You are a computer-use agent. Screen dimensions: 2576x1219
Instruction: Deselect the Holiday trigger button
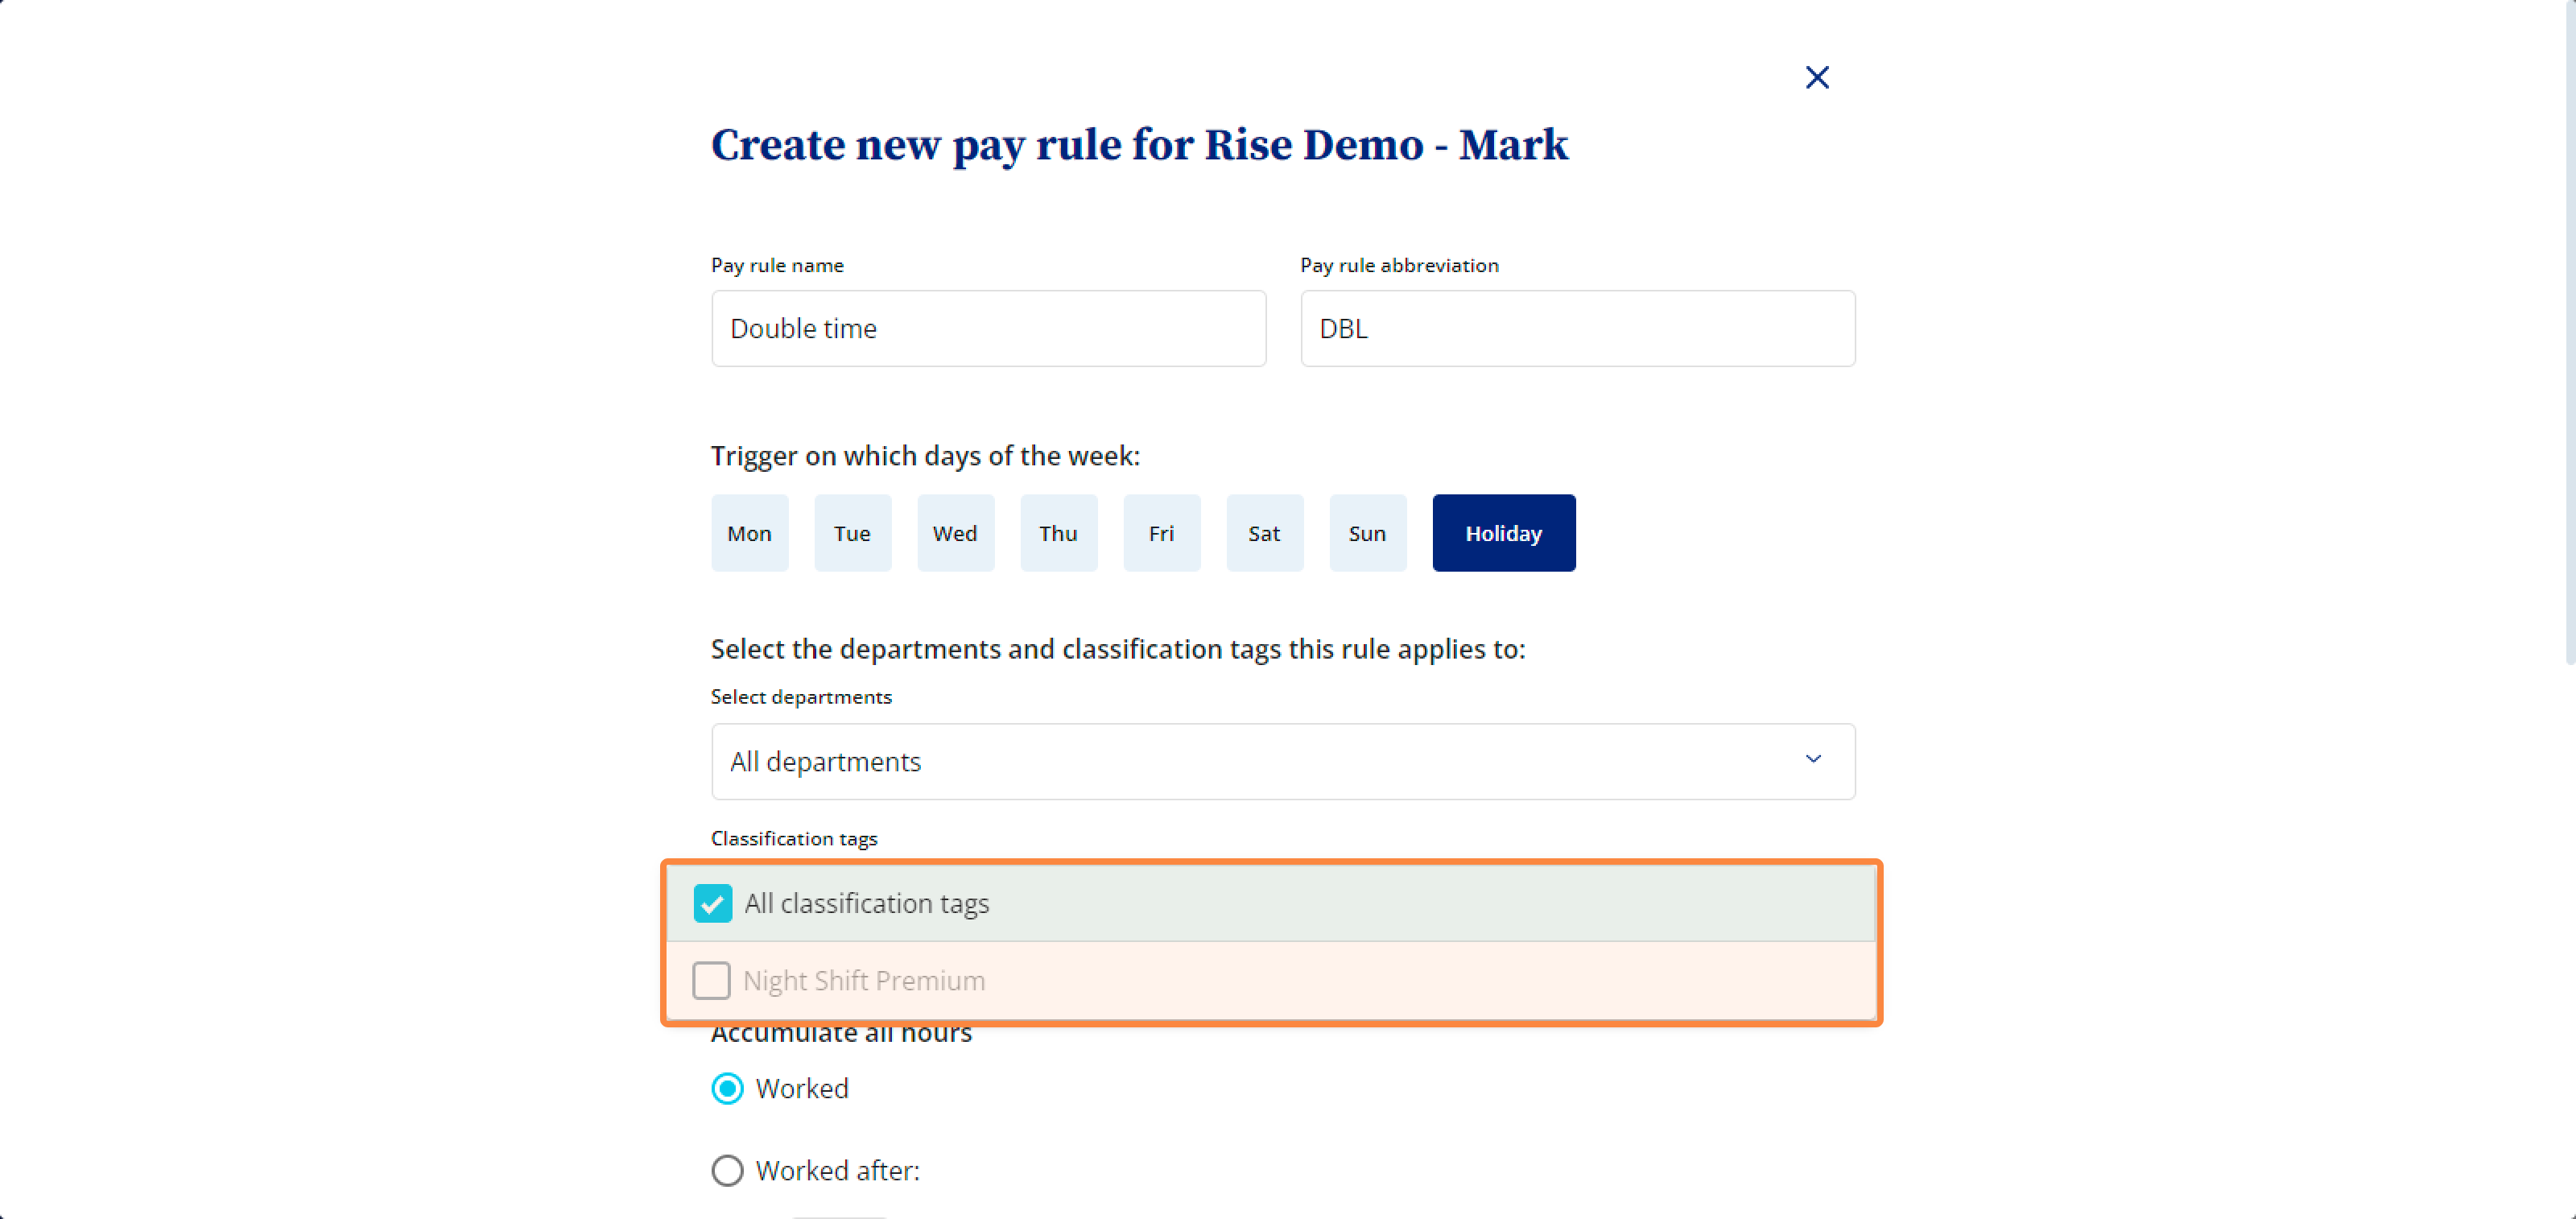click(1503, 533)
